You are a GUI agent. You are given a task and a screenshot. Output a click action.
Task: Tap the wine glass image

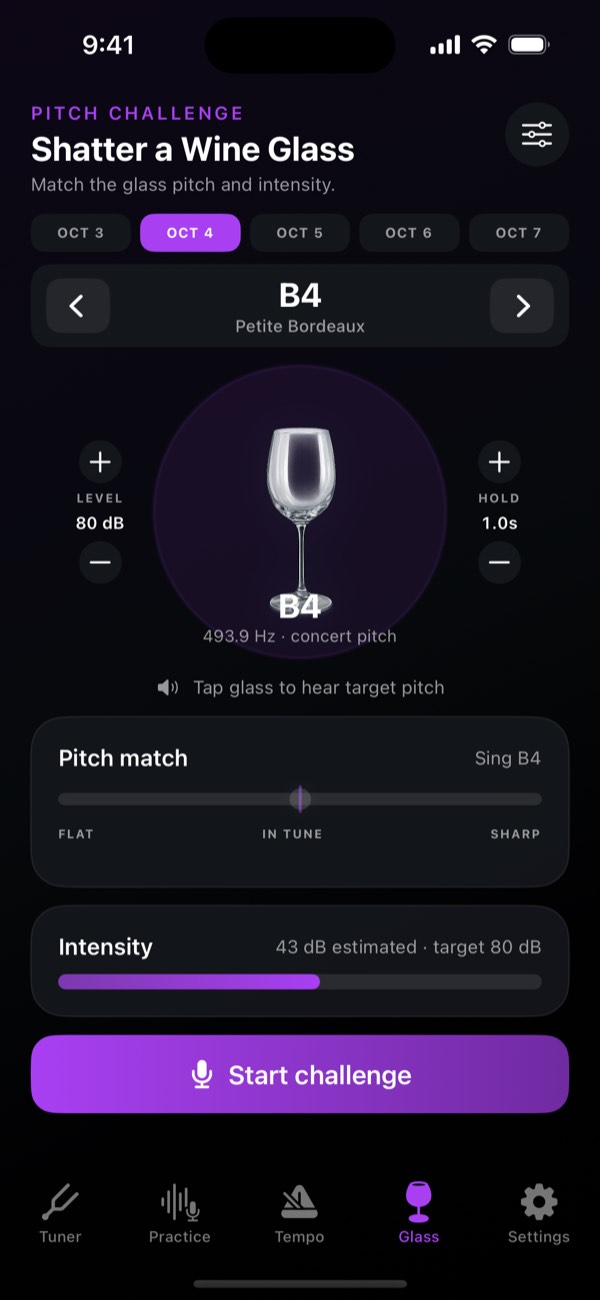(x=300, y=512)
